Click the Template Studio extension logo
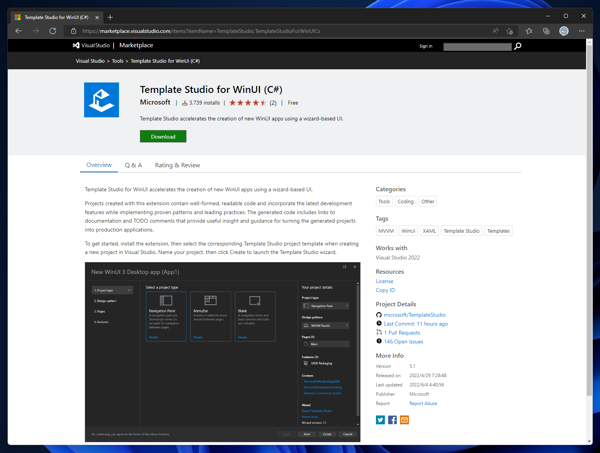 point(101,100)
